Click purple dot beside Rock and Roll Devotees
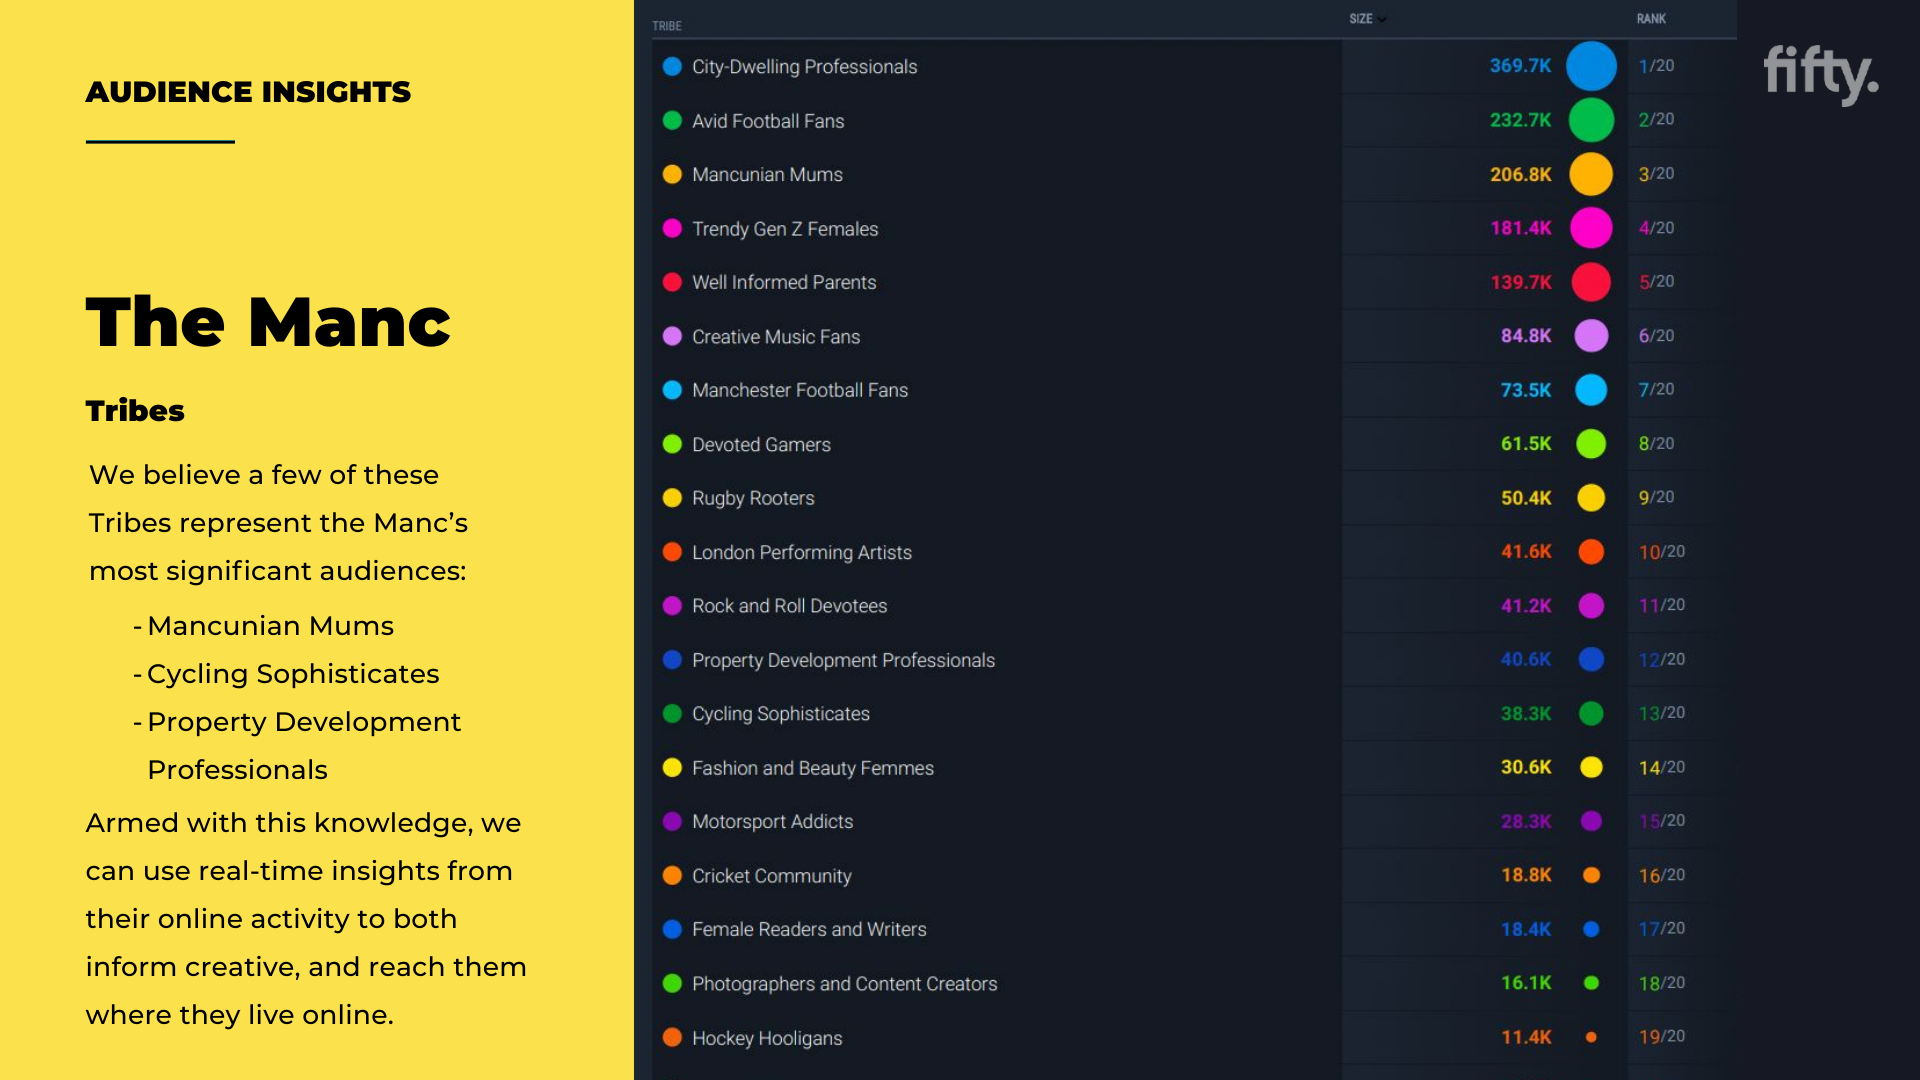 tap(672, 606)
